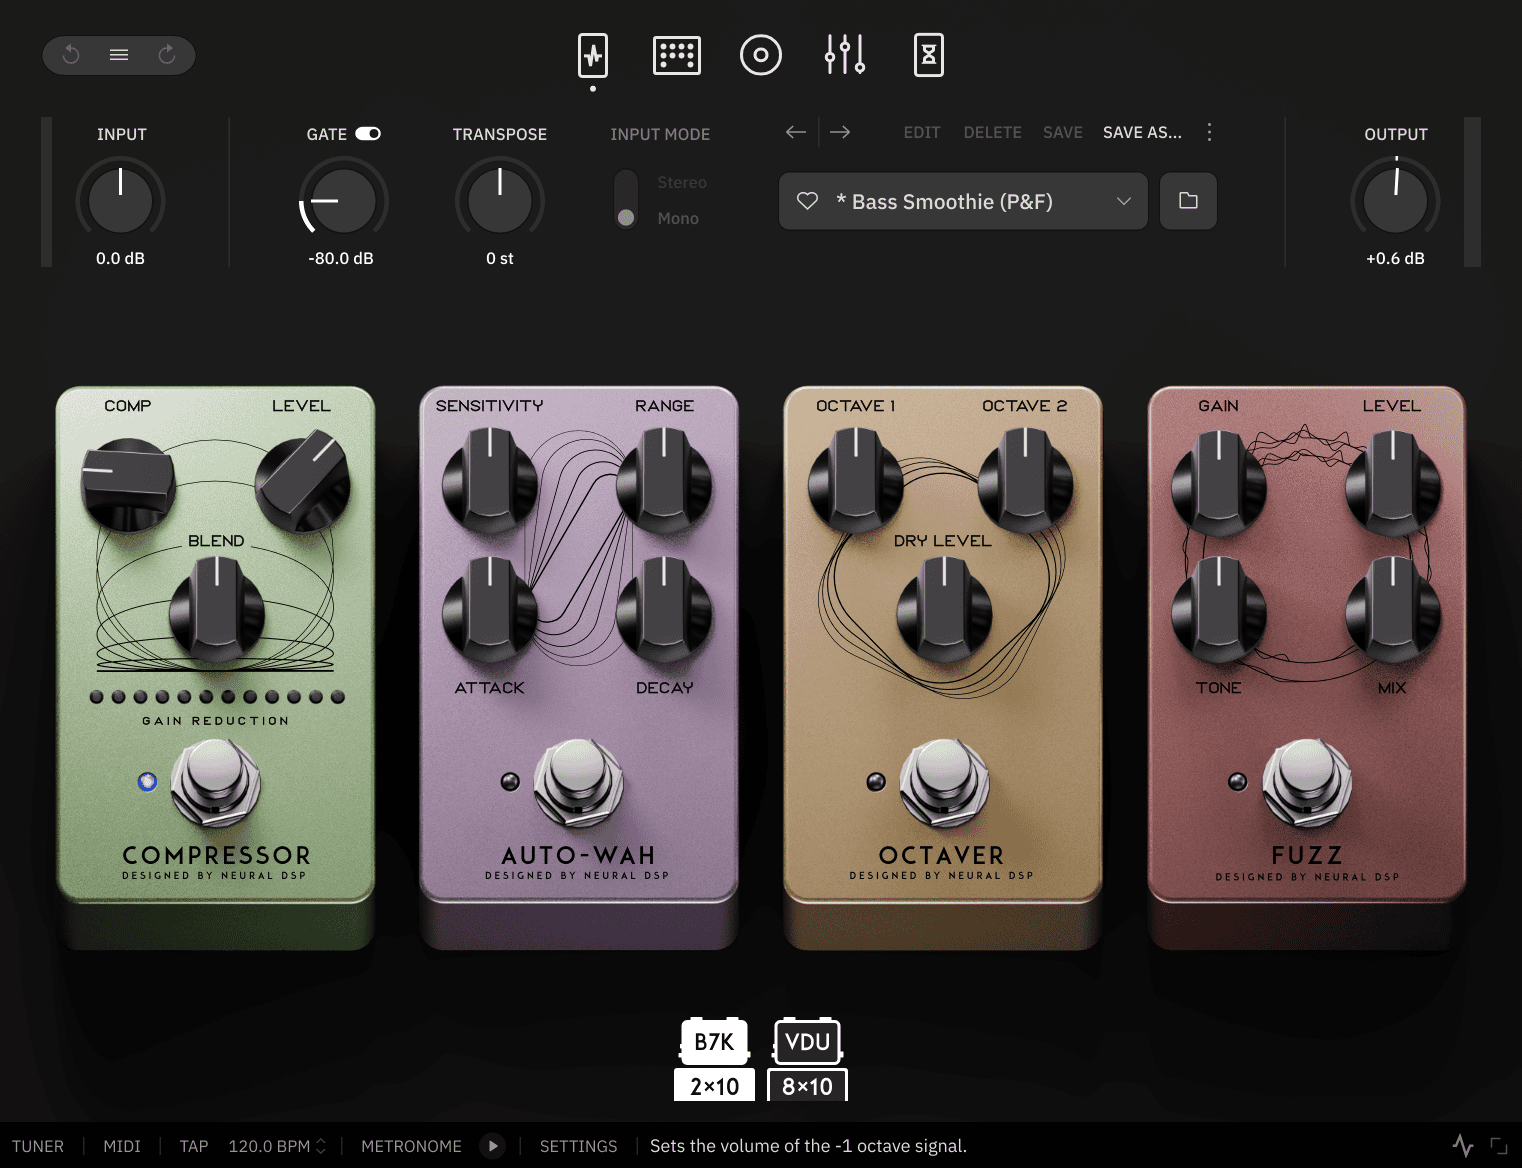Screen dimensions: 1522x1168
Task: Toggle the Auto-Wah pedal footswitch
Action: point(579,783)
